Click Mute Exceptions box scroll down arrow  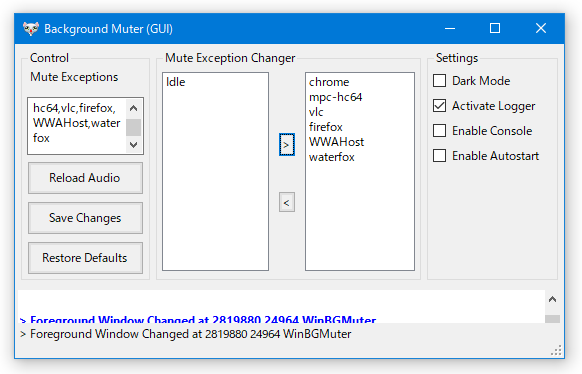134,144
